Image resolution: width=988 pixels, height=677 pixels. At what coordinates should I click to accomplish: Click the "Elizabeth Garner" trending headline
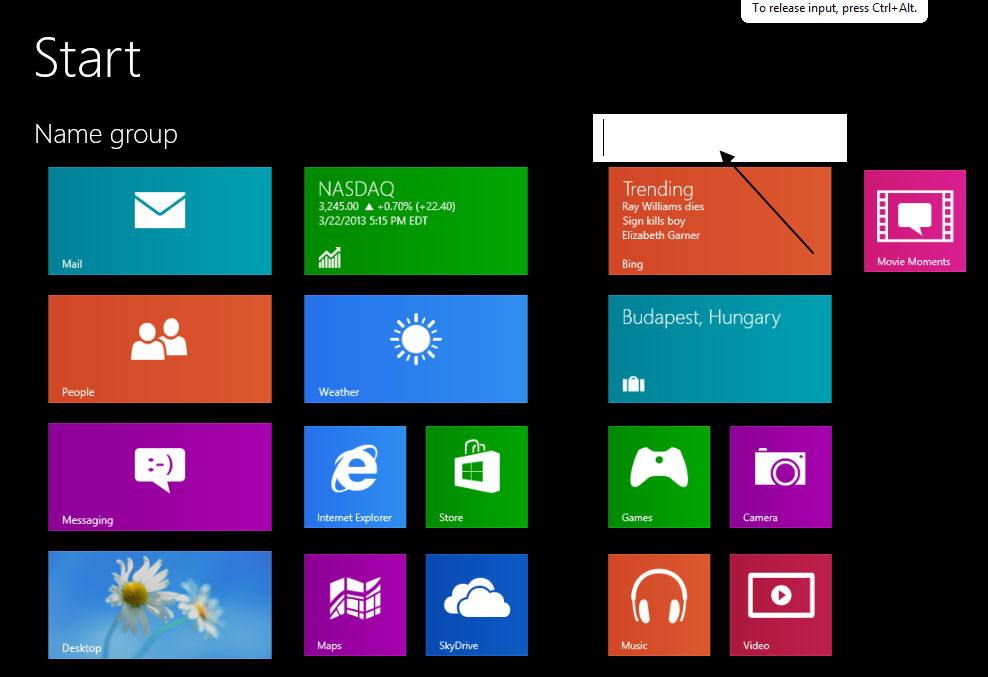[x=661, y=235]
